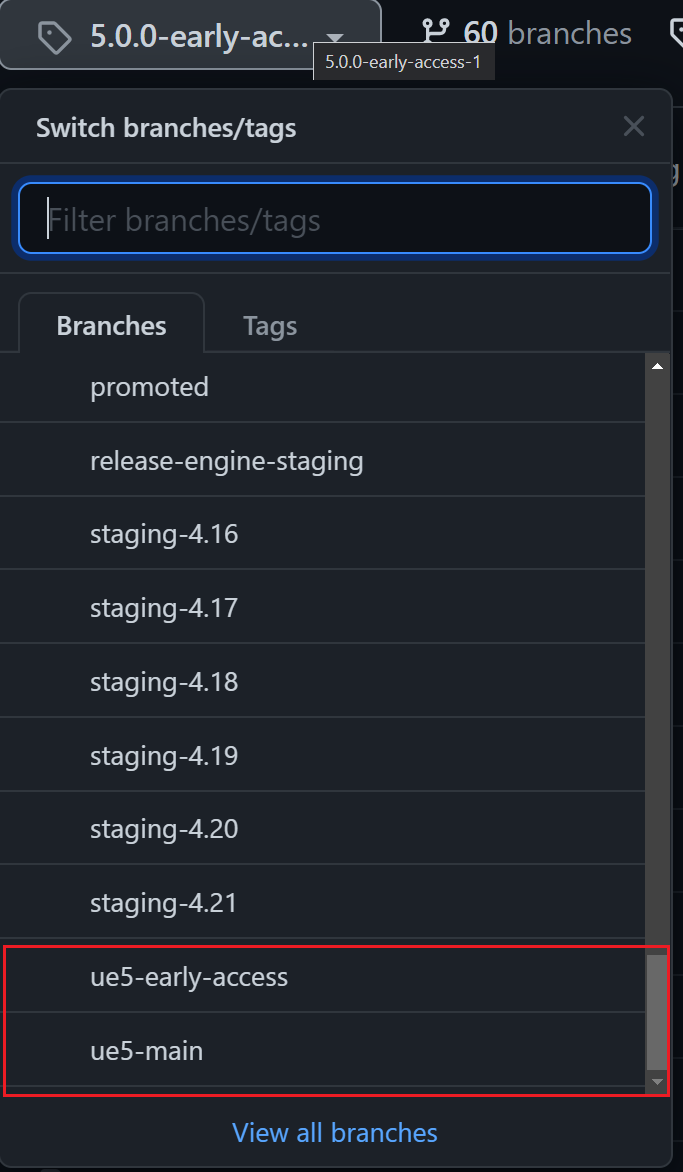Select the ue5-early-access branch

189,977
